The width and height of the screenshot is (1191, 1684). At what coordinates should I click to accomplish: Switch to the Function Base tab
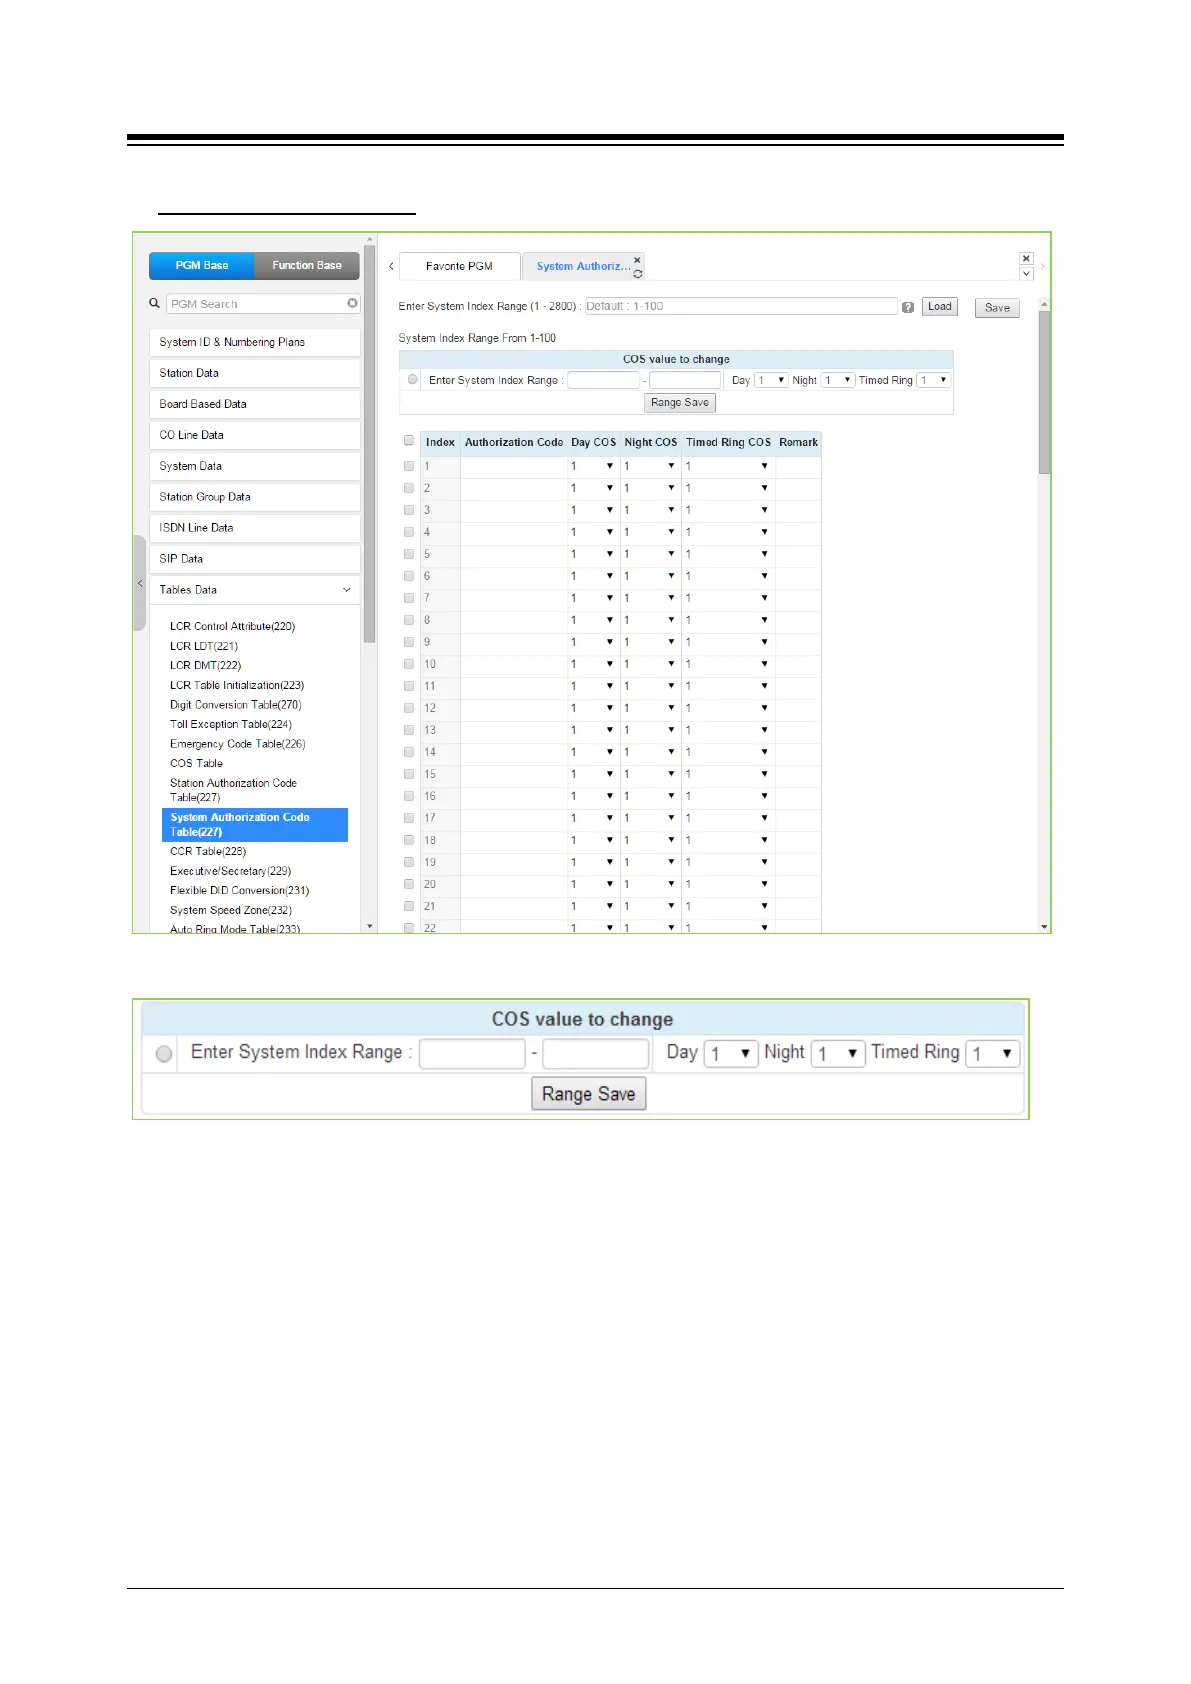307,265
